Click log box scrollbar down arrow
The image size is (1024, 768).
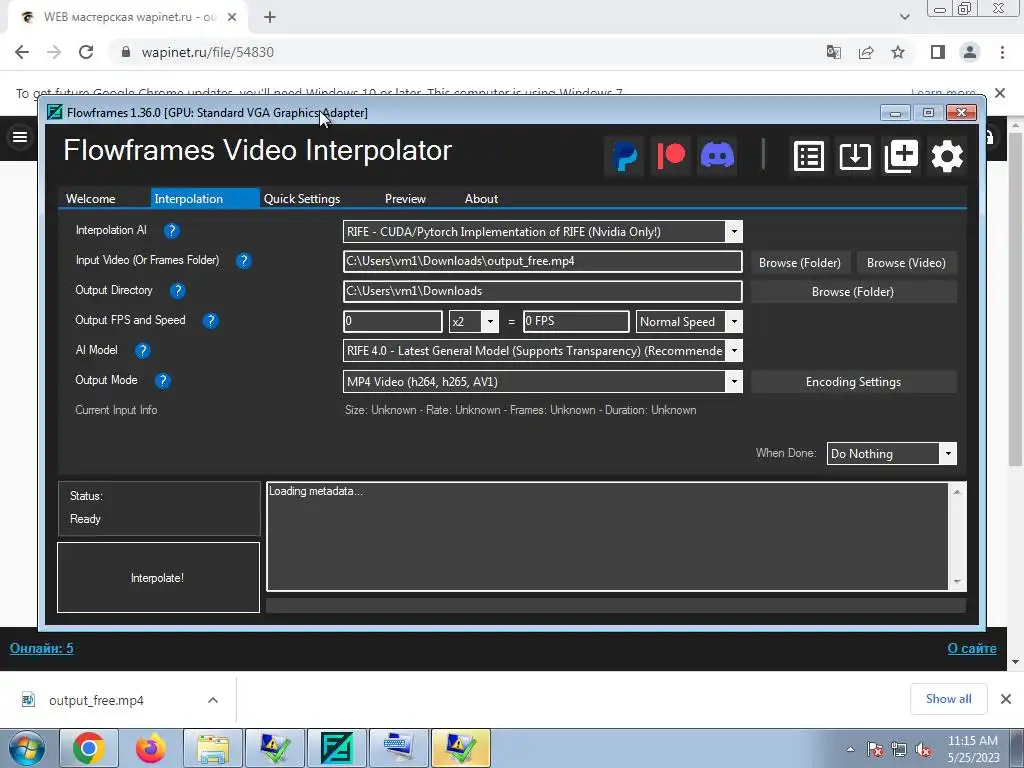(957, 581)
